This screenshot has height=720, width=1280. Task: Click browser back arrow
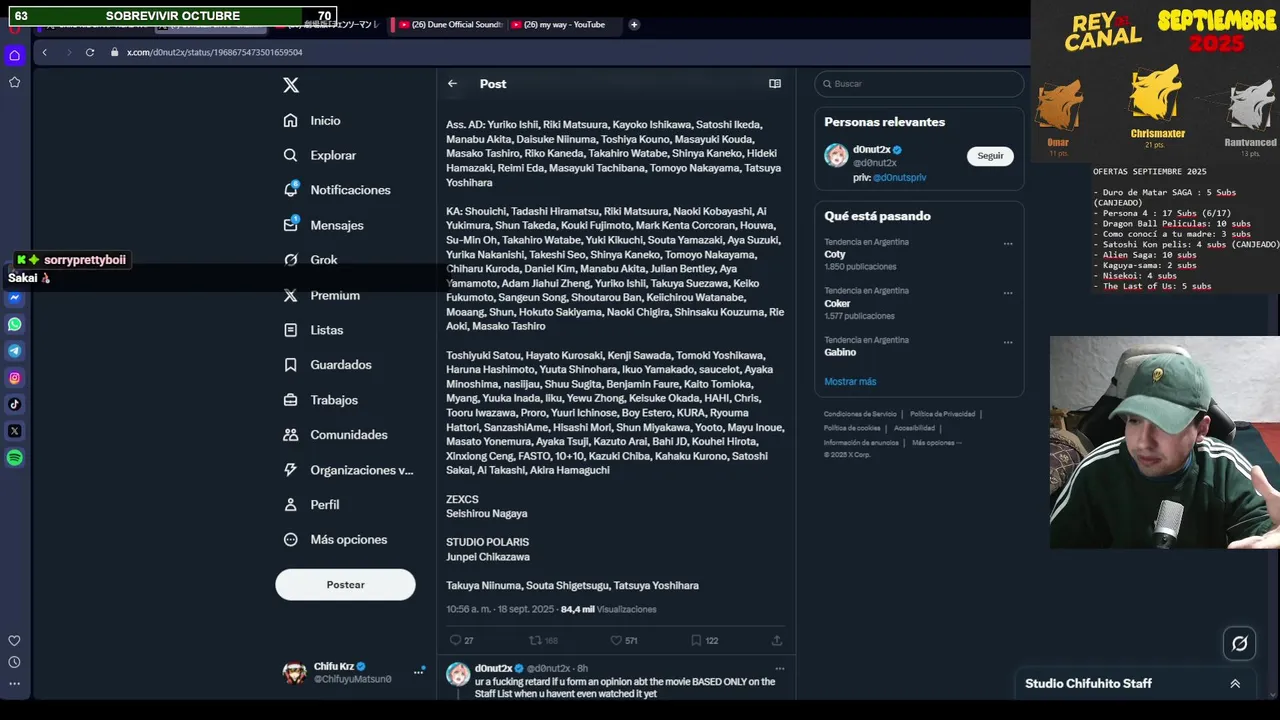tap(44, 52)
